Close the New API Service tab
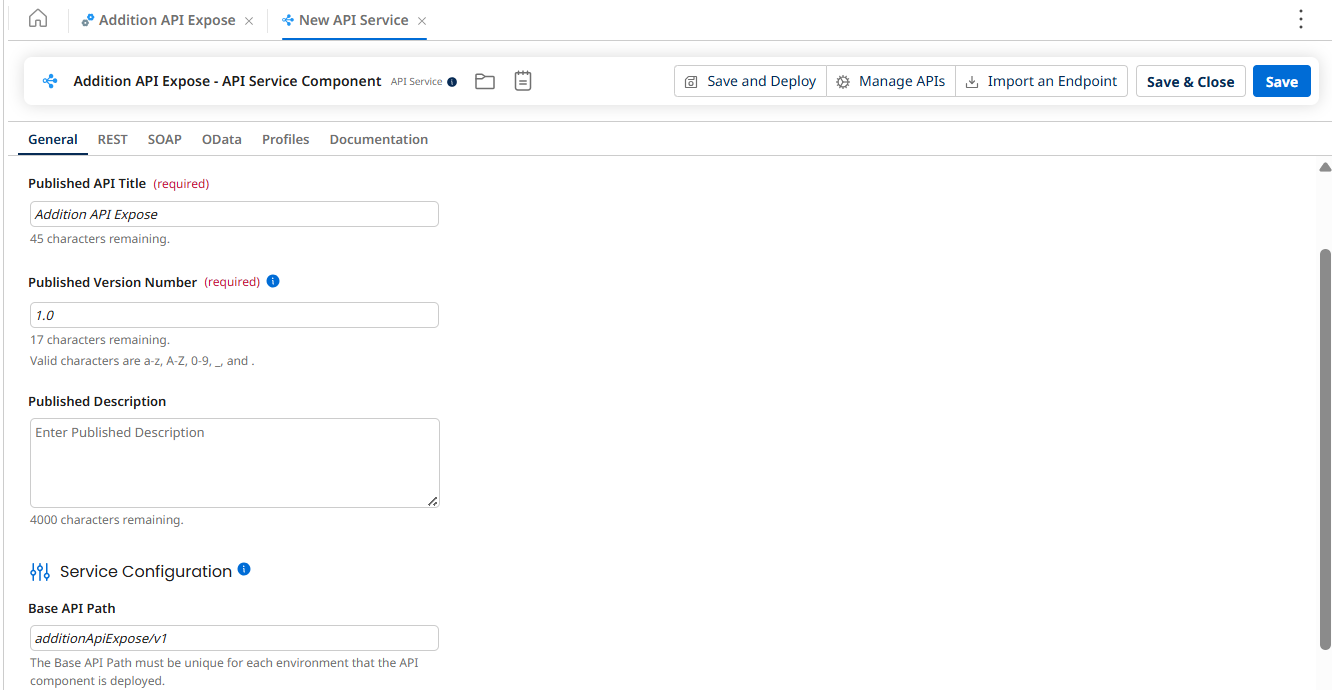 click(x=422, y=21)
